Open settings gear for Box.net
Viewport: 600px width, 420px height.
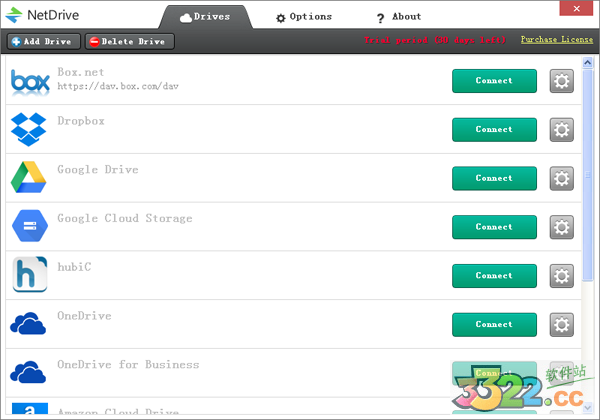561,81
